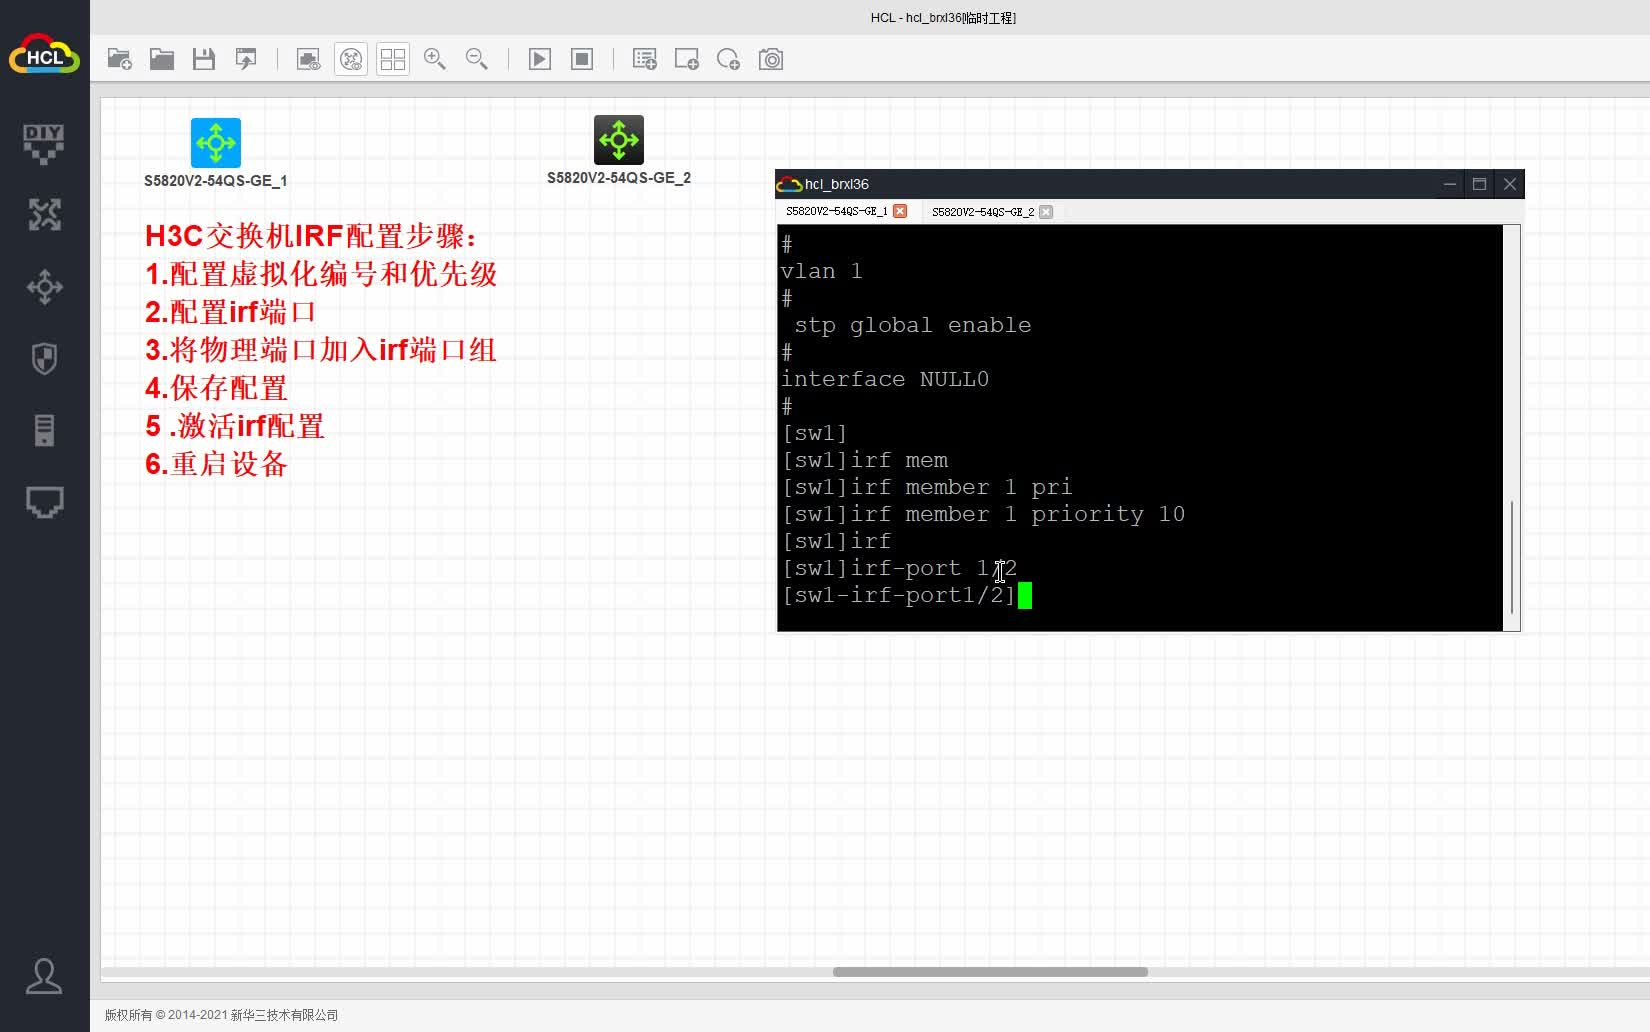Take a screenshot with camera icon
Image resolution: width=1650 pixels, height=1032 pixels.
pos(771,59)
